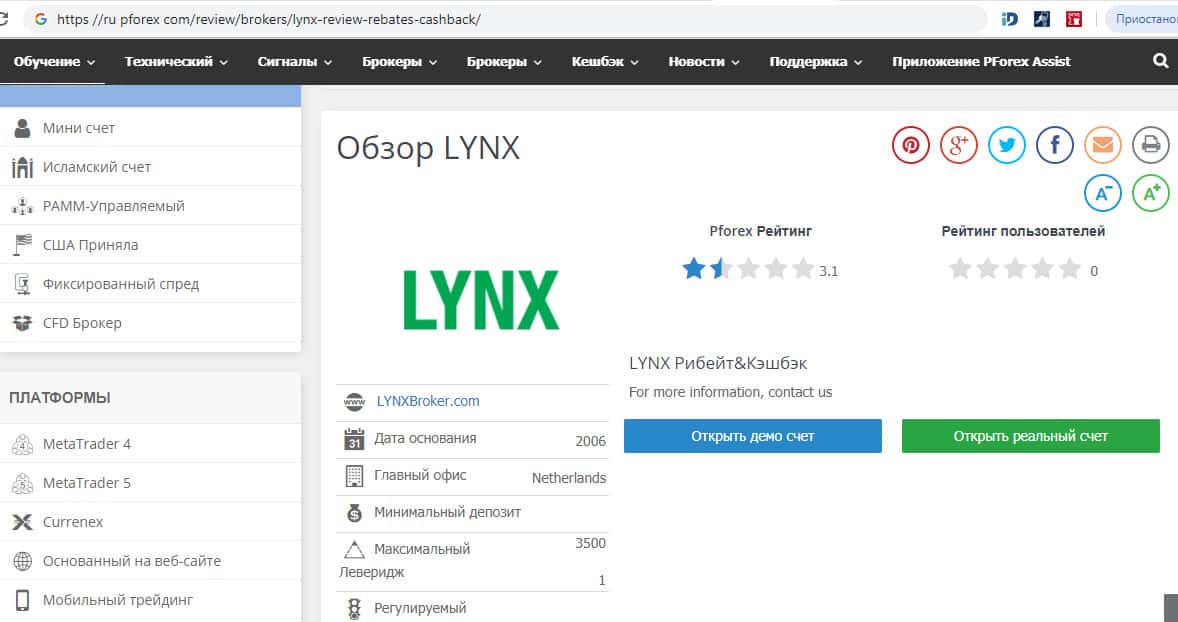Screen dimensions: 1178x622
Task: Expand the second Брокеры menu
Action: tap(504, 62)
